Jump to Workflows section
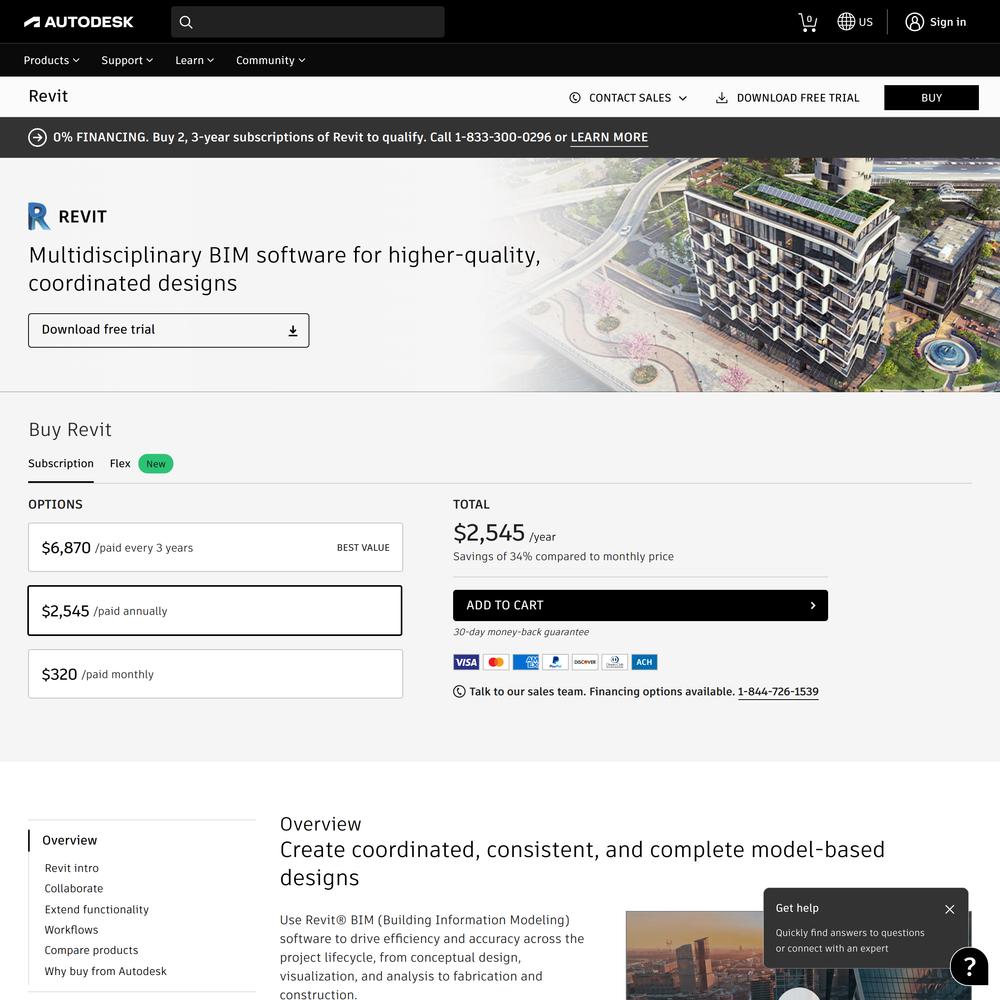The width and height of the screenshot is (1000, 1000). coord(71,930)
